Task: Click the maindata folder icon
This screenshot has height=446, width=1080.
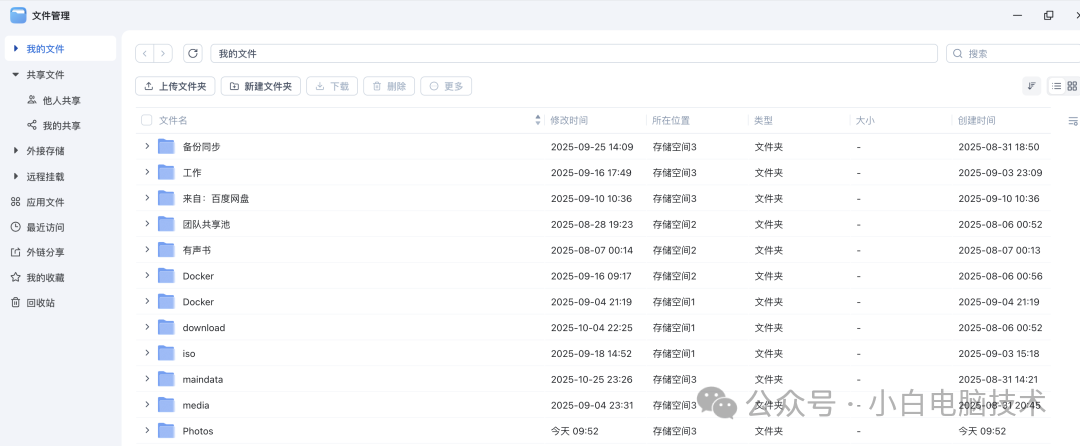Action: 166,379
